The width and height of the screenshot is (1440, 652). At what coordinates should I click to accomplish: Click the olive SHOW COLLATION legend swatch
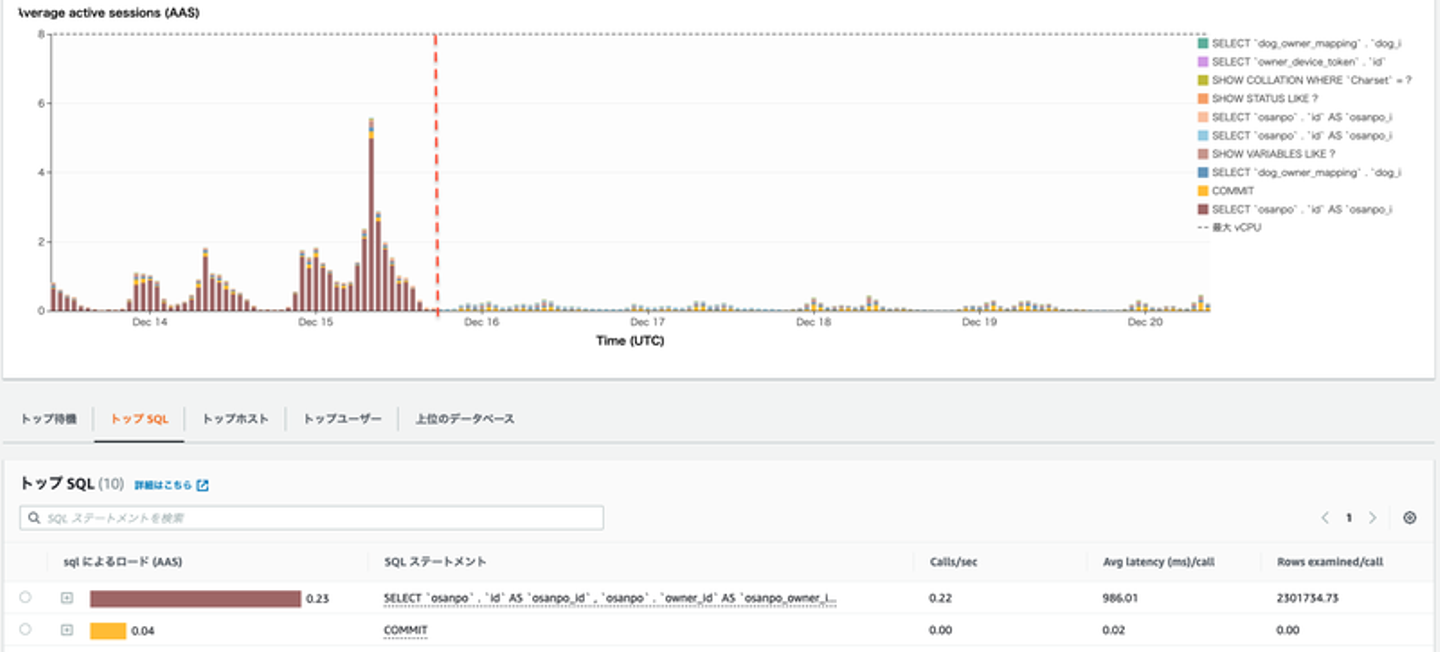tap(1203, 80)
